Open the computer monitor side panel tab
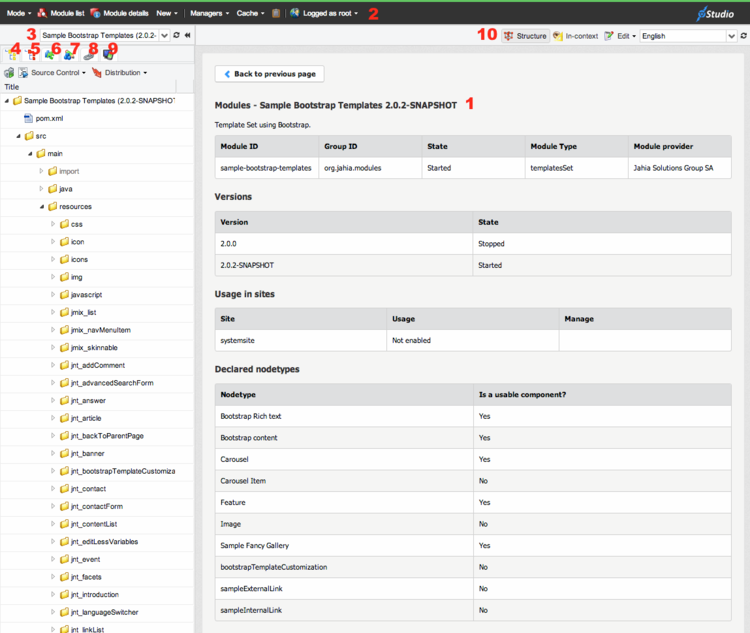Image resolution: width=750 pixels, height=633 pixels. click(x=109, y=55)
